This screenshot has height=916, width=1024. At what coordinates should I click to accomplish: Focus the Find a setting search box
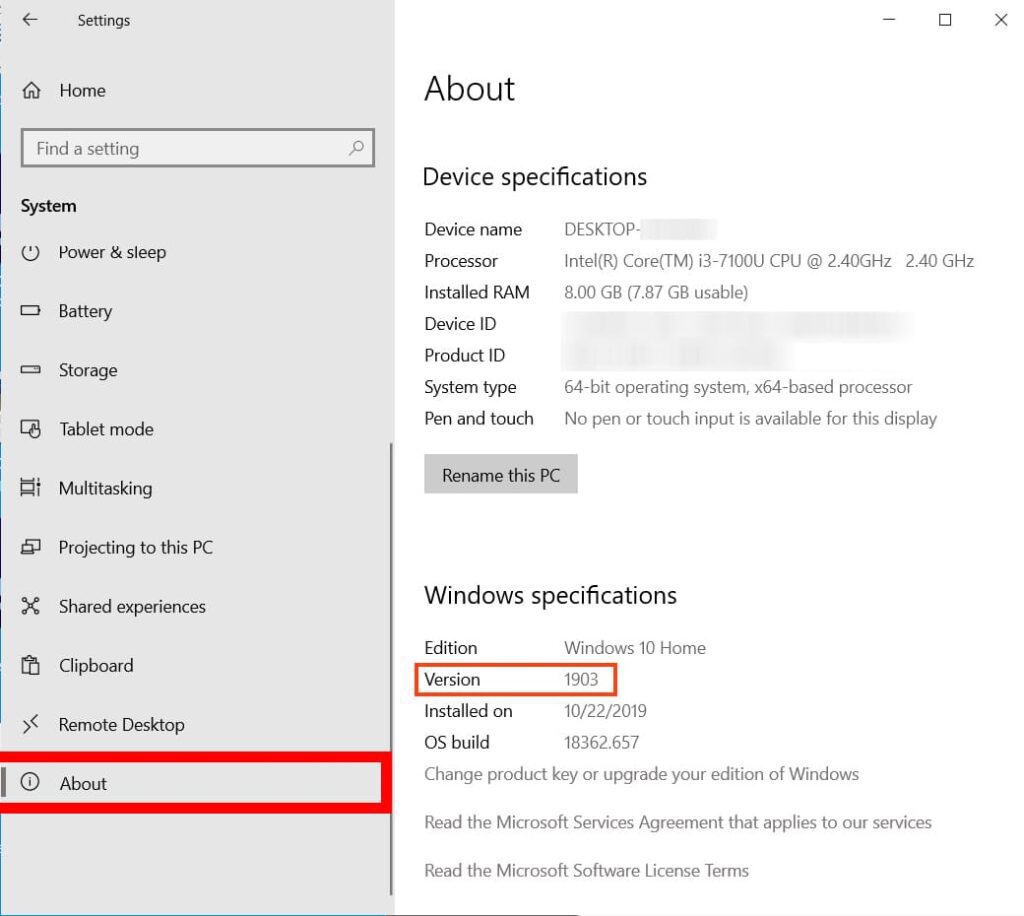pyautogui.click(x=185, y=148)
